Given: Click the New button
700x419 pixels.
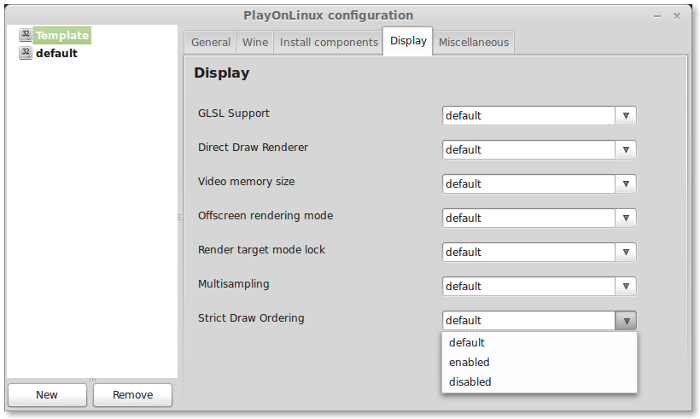Looking at the screenshot, I should pyautogui.click(x=47, y=395).
